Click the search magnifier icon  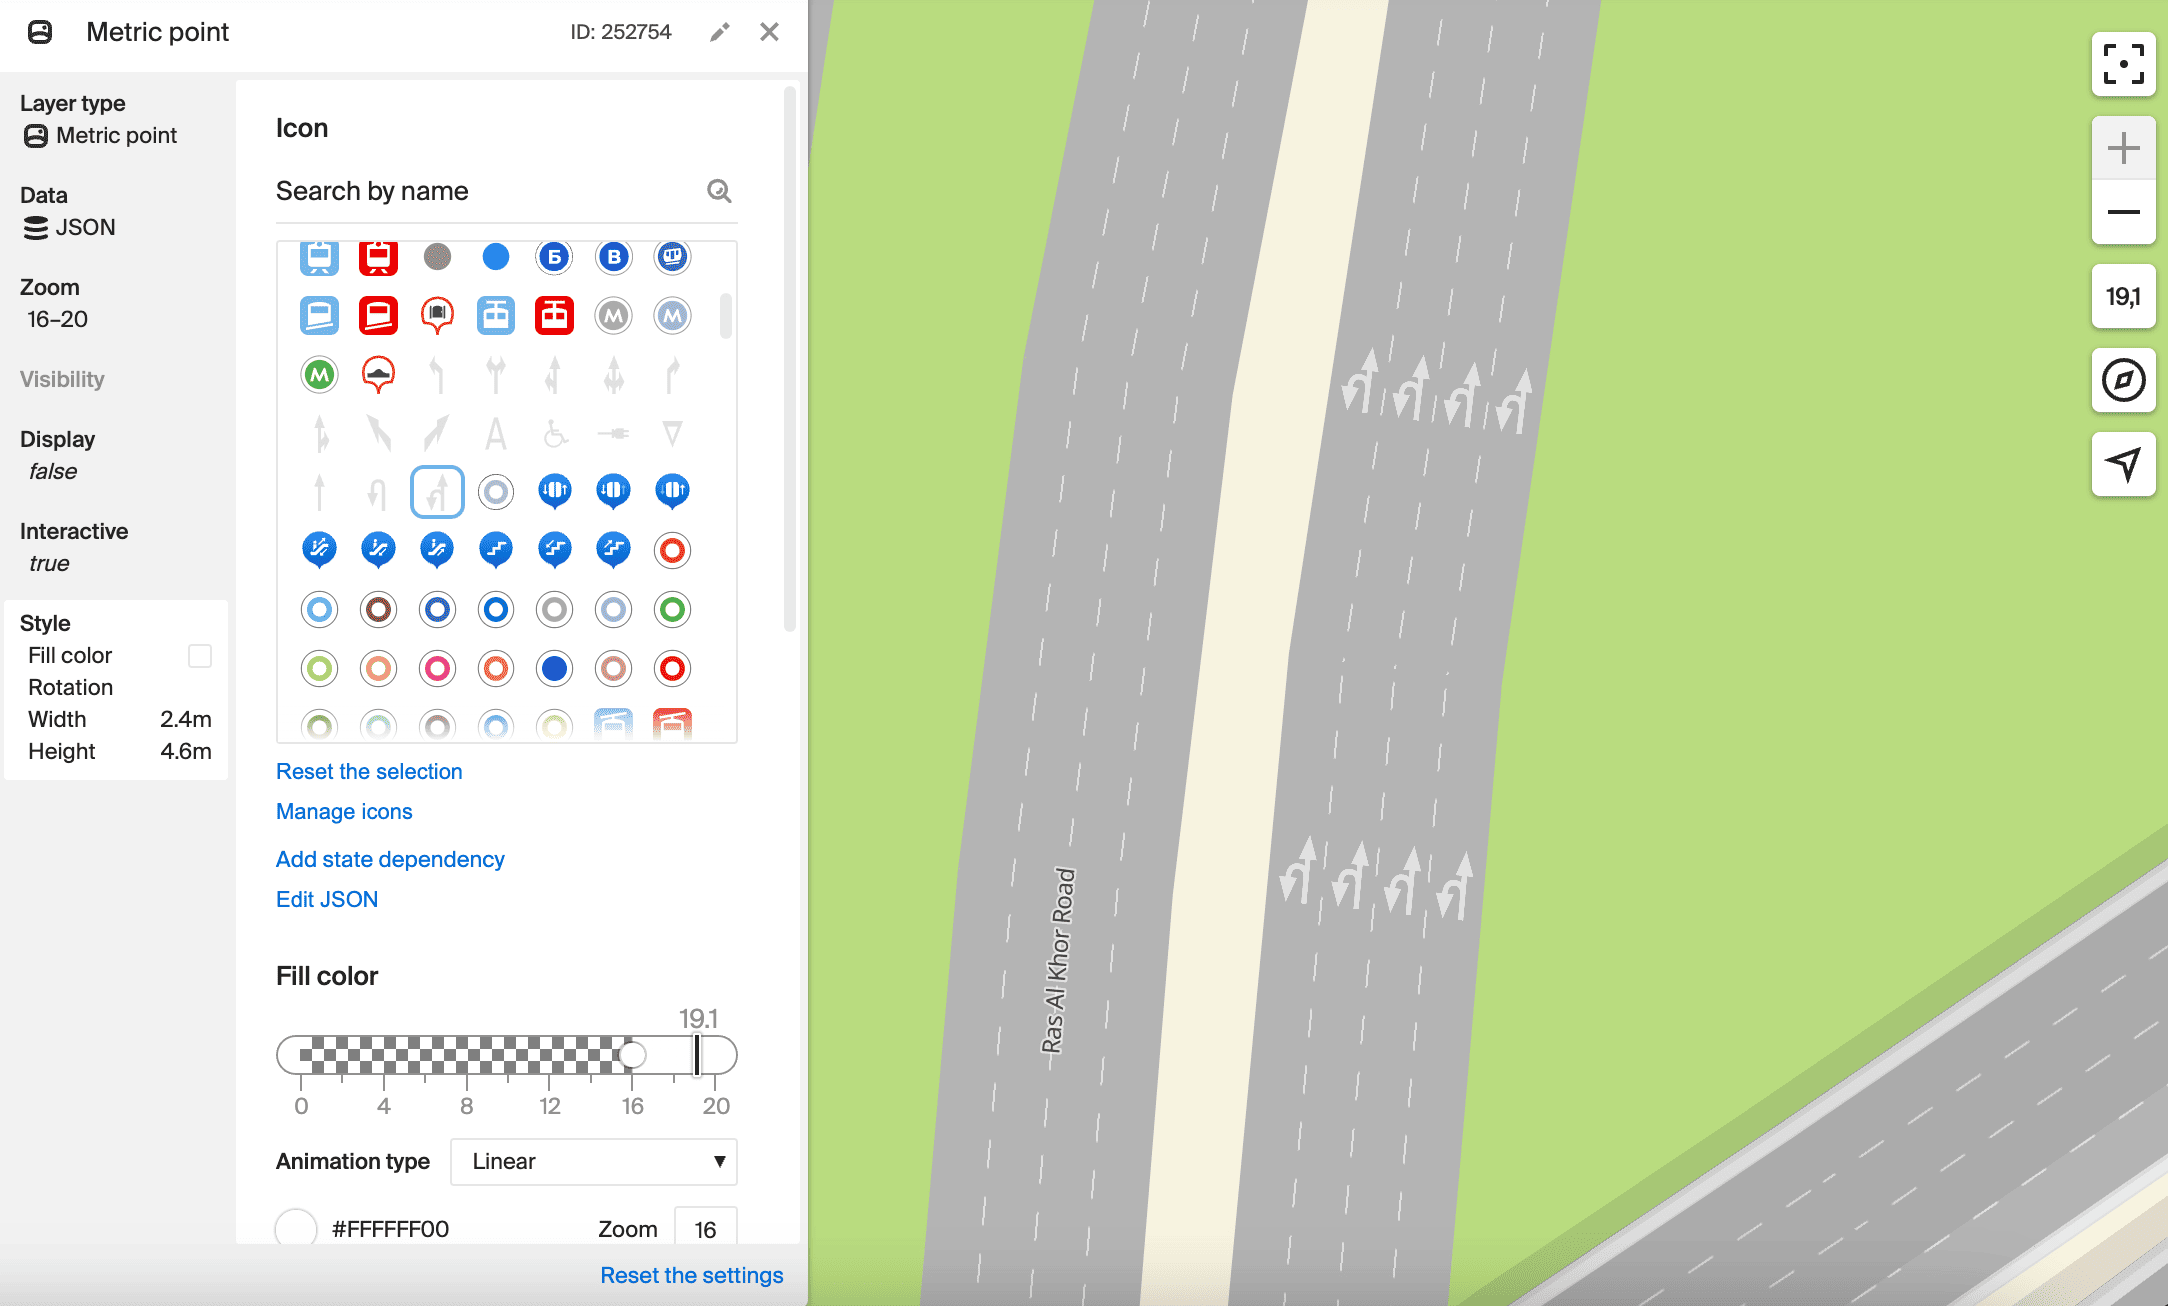(x=719, y=191)
